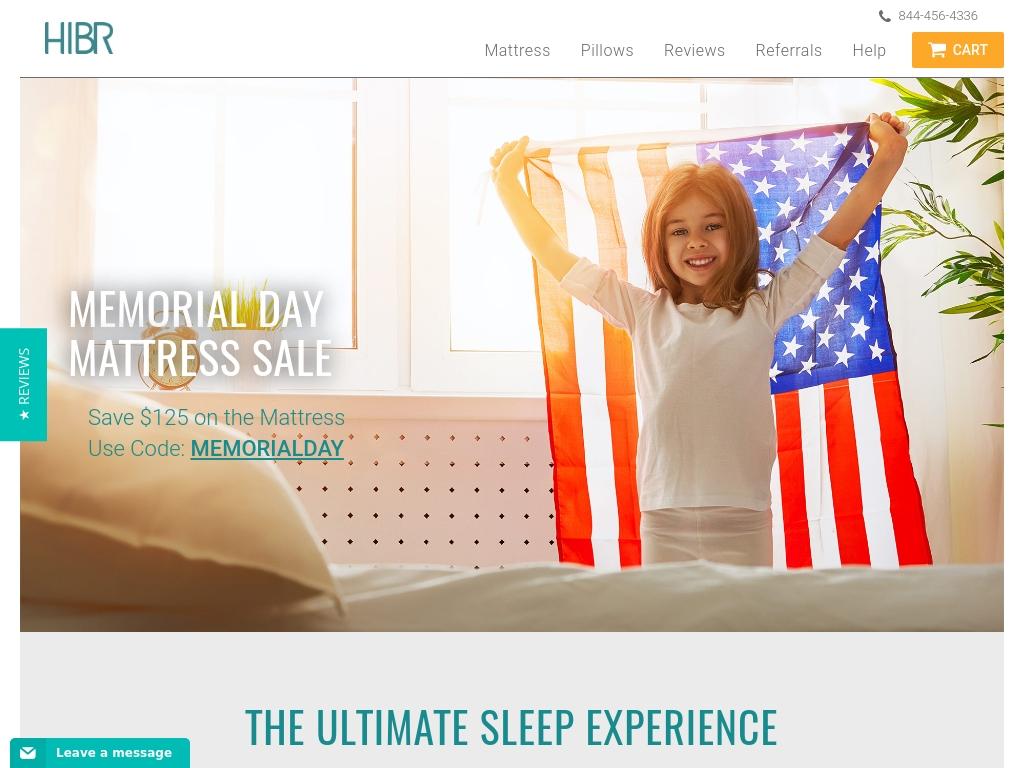Click the shopping cart icon
Screen dimensions: 1024x768
pyautogui.click(x=936, y=50)
